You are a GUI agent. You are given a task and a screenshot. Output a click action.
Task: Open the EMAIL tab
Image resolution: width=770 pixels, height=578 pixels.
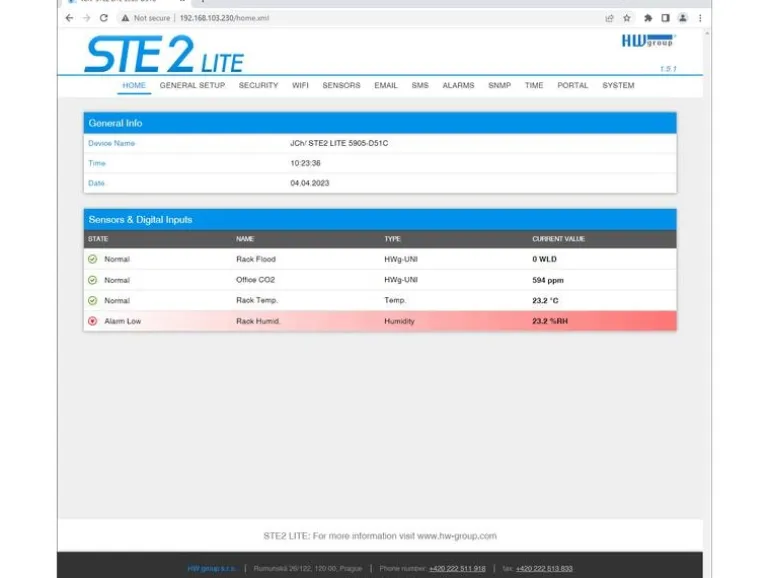pyautogui.click(x=385, y=85)
